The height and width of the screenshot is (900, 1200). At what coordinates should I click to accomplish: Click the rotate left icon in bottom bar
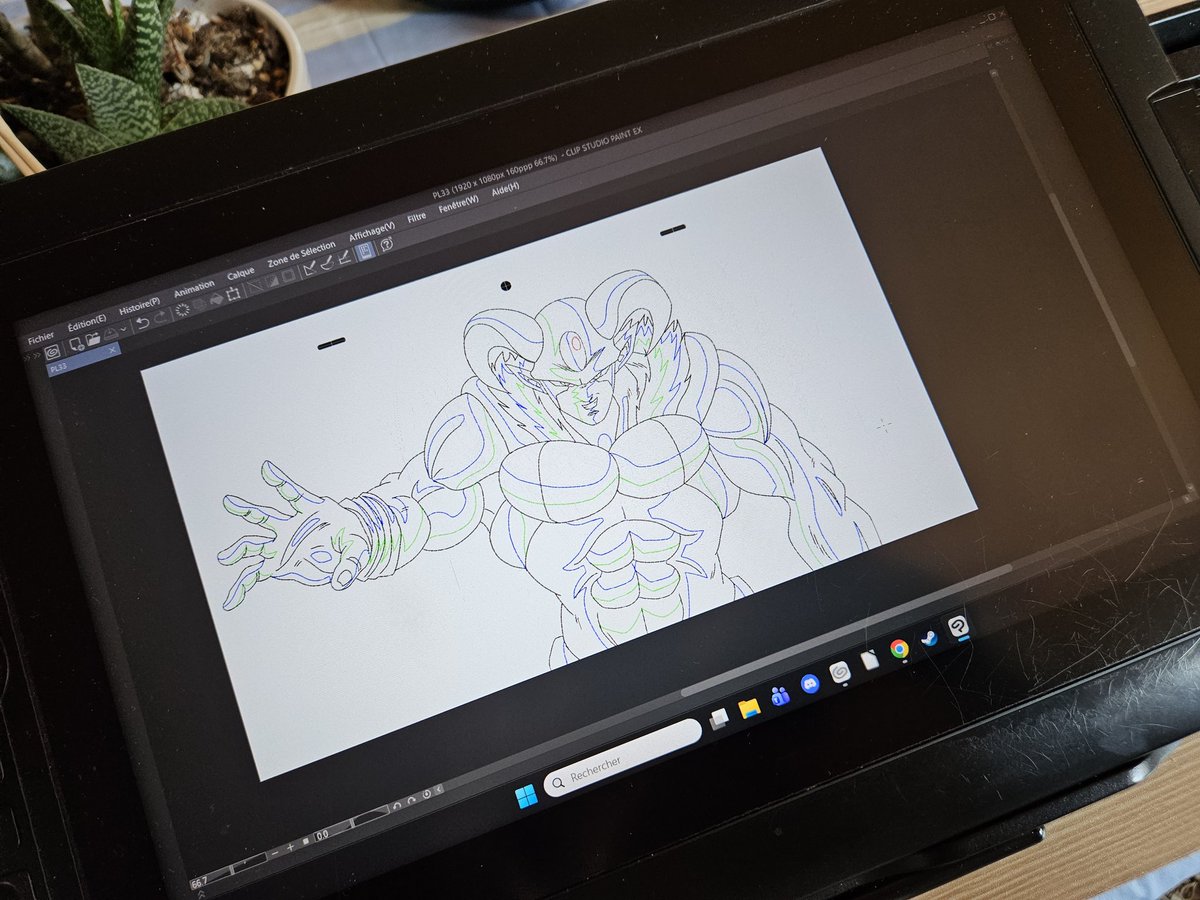[397, 806]
